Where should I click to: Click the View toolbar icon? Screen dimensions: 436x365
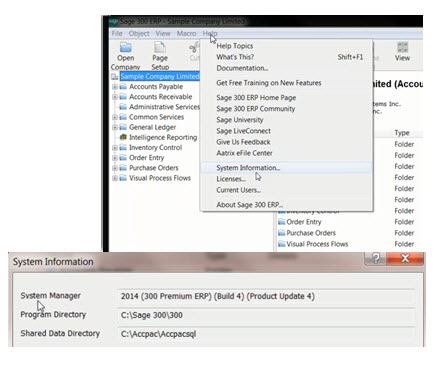(402, 47)
